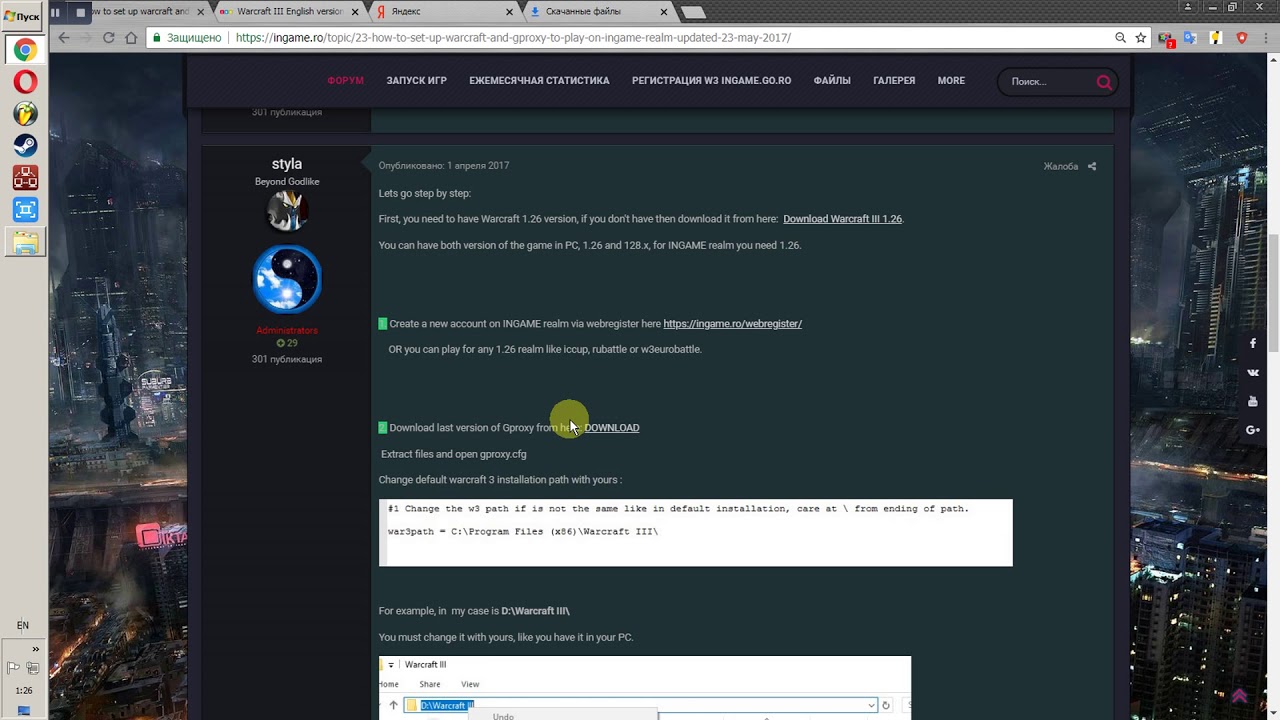This screenshot has height=720, width=1280.
Task: Click the EN language indicator
Action: [23, 626]
